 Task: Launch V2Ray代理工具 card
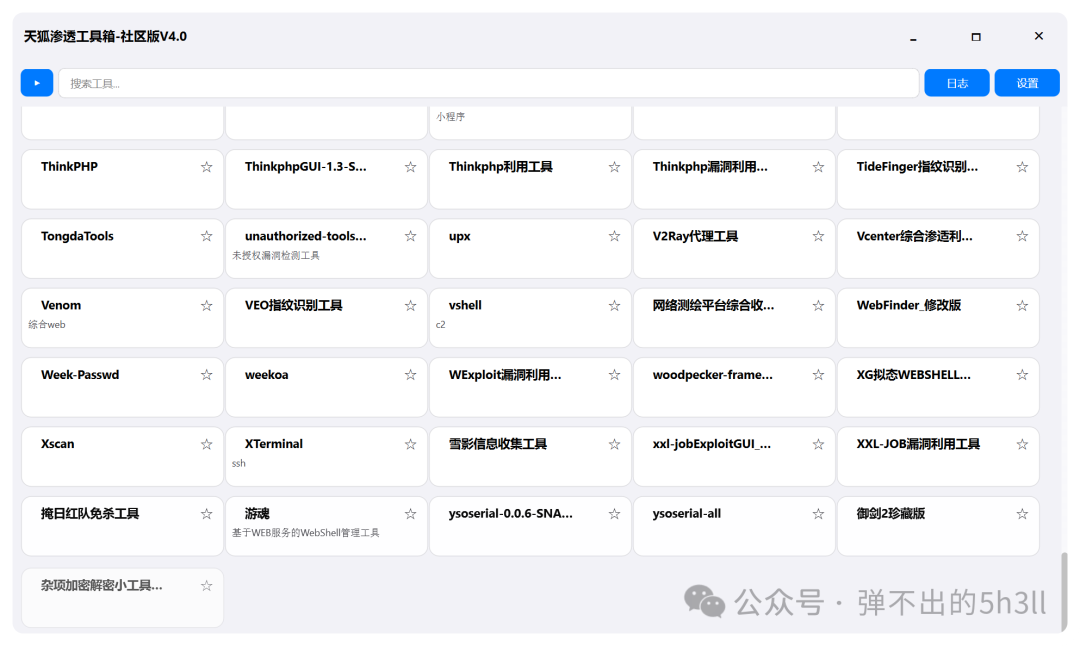(734, 249)
